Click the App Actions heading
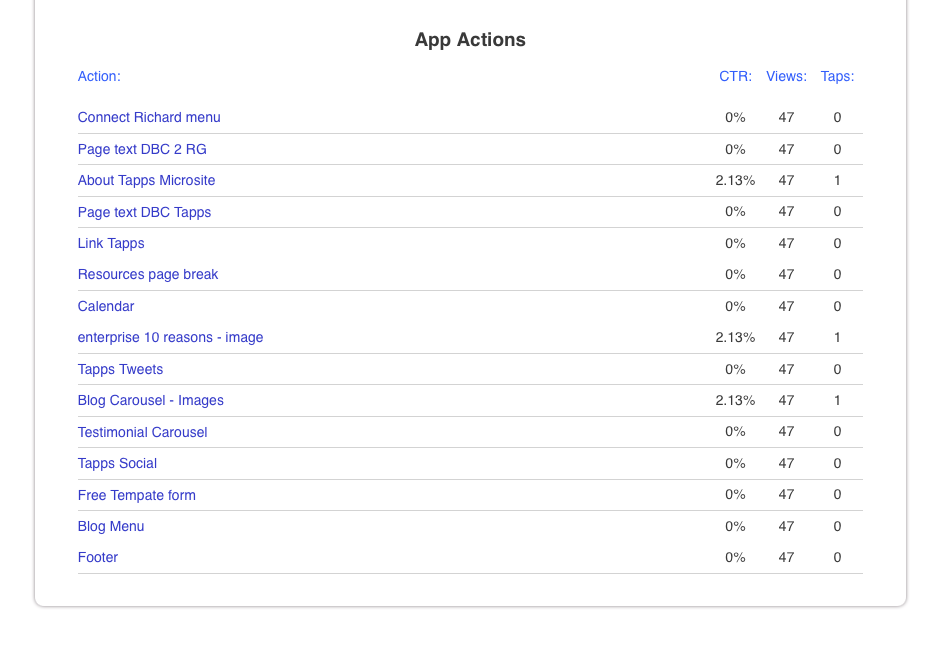This screenshot has width=945, height=658. coord(470,40)
